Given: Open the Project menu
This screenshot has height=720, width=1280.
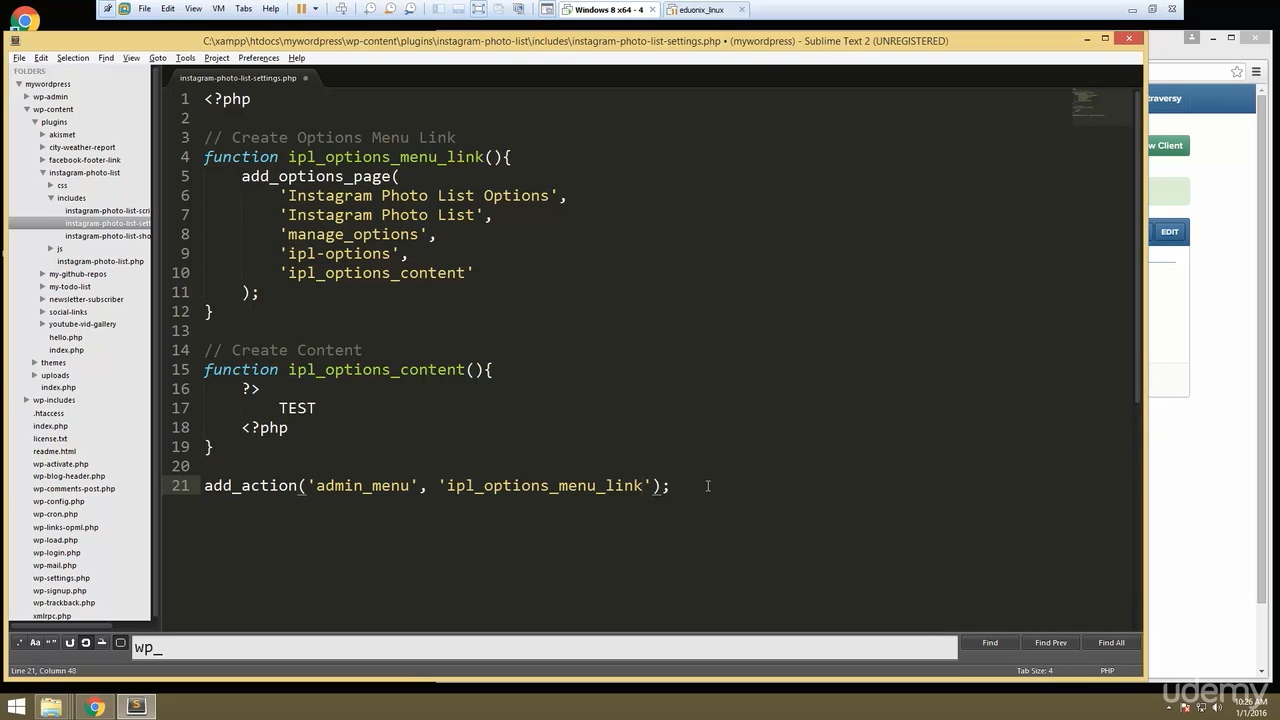Looking at the screenshot, I should (x=217, y=58).
